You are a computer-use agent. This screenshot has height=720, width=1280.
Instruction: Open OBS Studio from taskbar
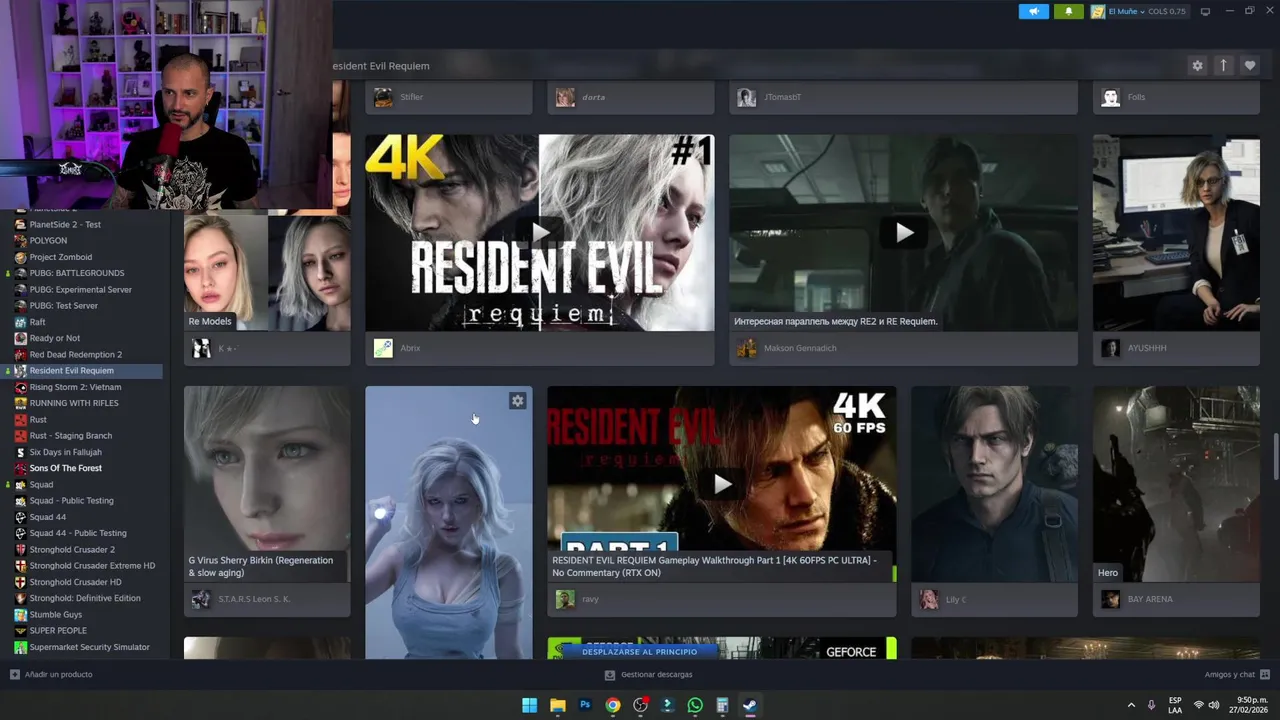[x=641, y=705]
